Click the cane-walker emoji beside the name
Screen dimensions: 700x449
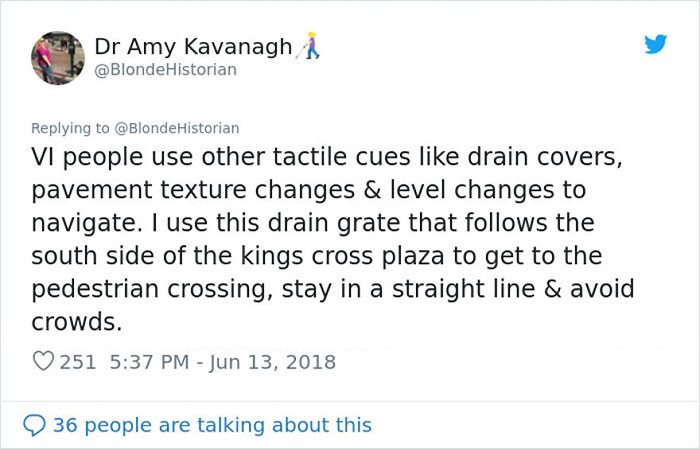(310, 47)
